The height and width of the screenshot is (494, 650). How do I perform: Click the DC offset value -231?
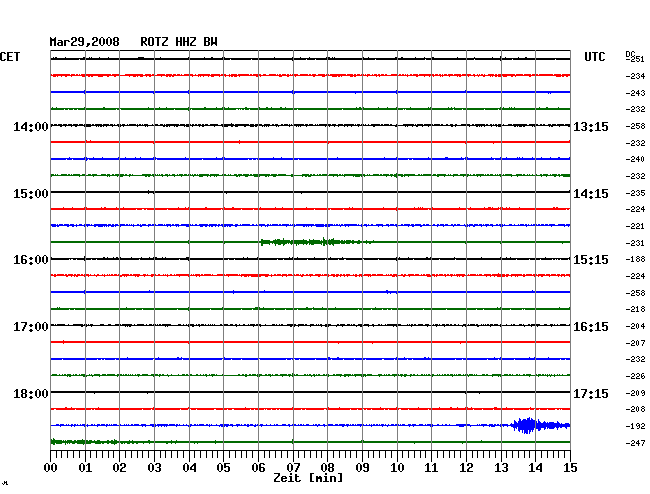(635, 243)
